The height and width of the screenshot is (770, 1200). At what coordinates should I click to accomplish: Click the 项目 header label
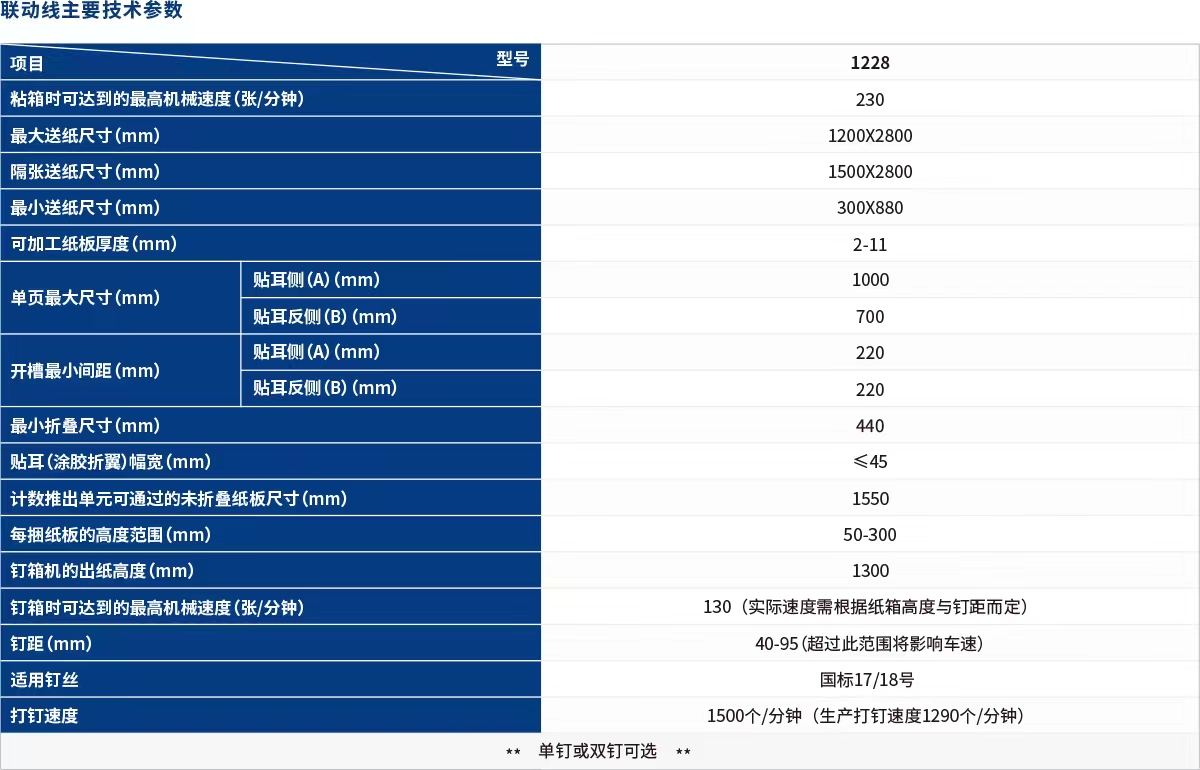pyautogui.click(x=27, y=64)
